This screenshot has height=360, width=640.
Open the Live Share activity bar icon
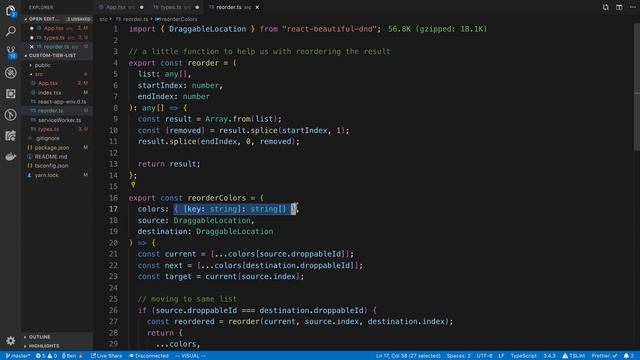coord(11,136)
